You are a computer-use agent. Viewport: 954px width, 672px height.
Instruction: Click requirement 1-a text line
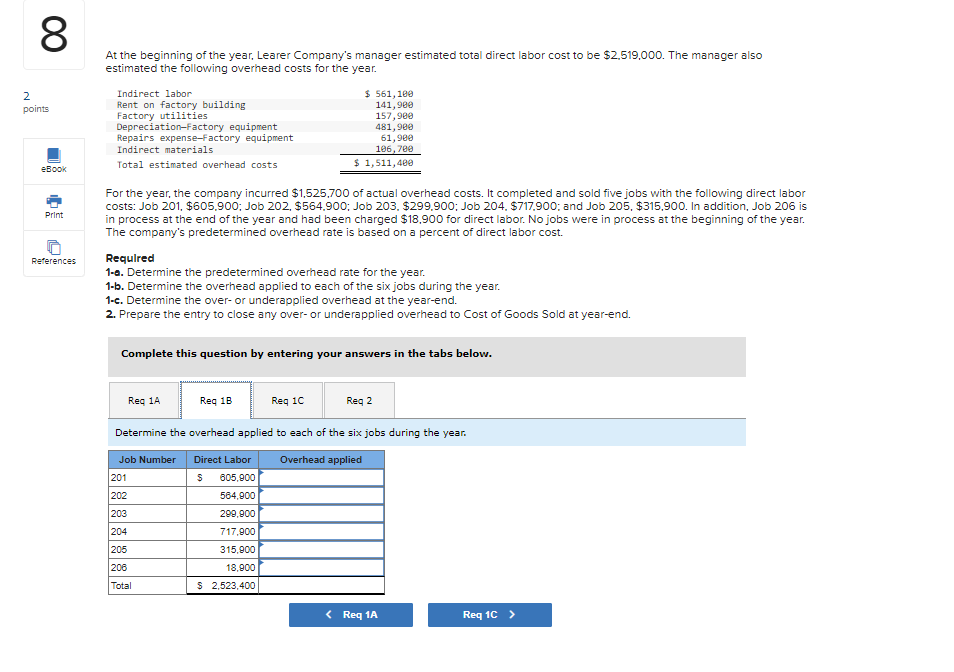tap(265, 272)
